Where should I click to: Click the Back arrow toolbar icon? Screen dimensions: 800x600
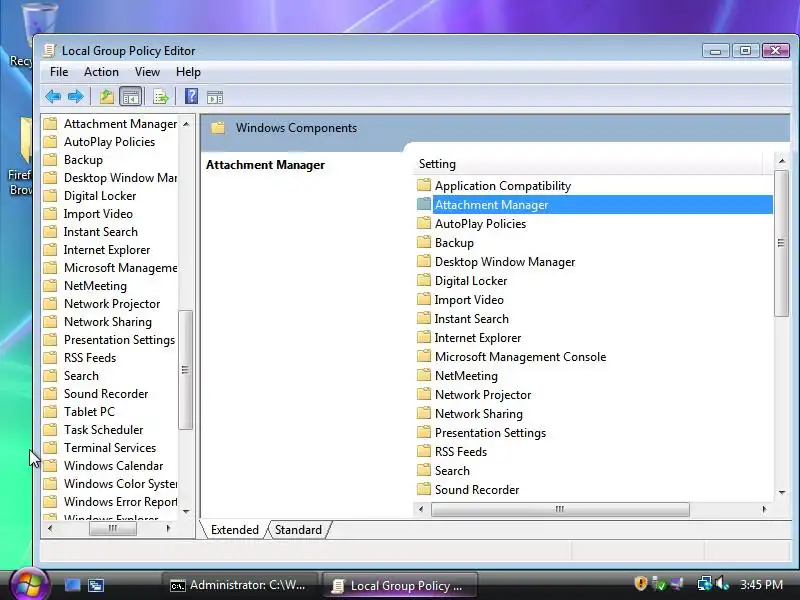pos(53,96)
